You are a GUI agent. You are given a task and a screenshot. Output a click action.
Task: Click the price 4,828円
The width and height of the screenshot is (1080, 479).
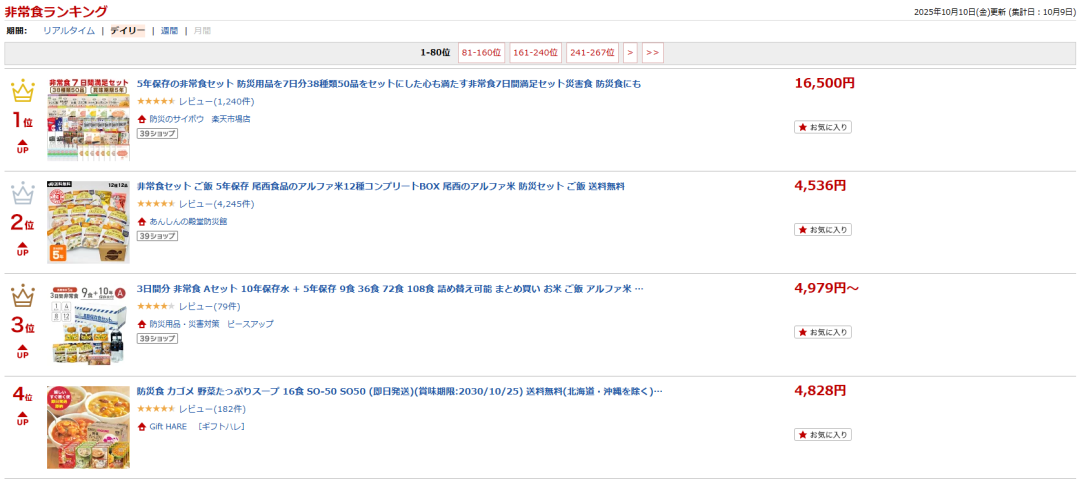click(820, 391)
